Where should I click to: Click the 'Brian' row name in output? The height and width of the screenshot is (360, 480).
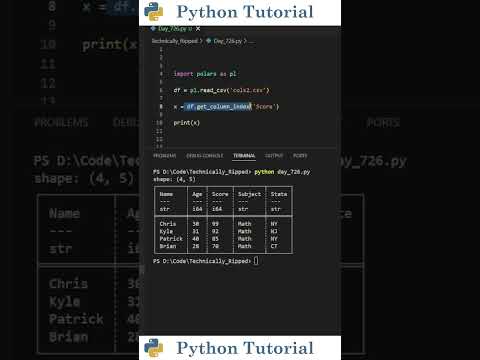168,246
